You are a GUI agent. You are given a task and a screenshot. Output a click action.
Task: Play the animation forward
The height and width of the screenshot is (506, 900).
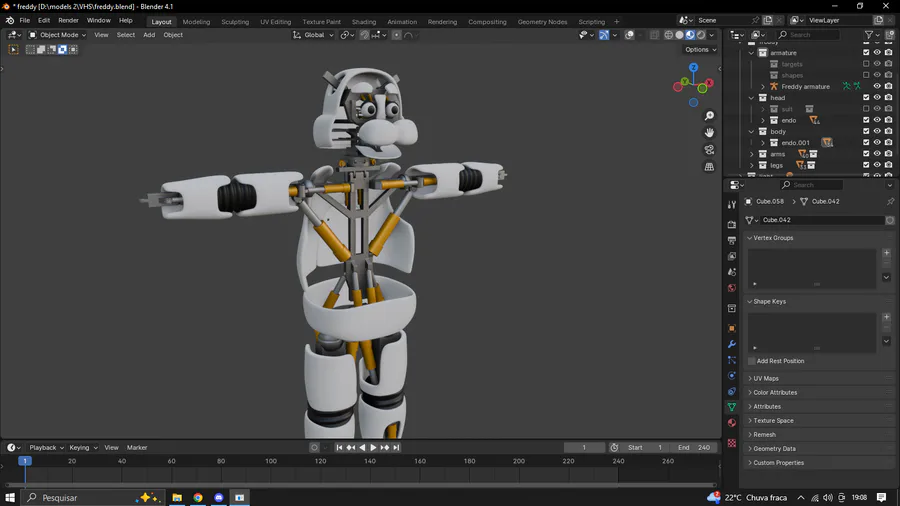coord(373,447)
